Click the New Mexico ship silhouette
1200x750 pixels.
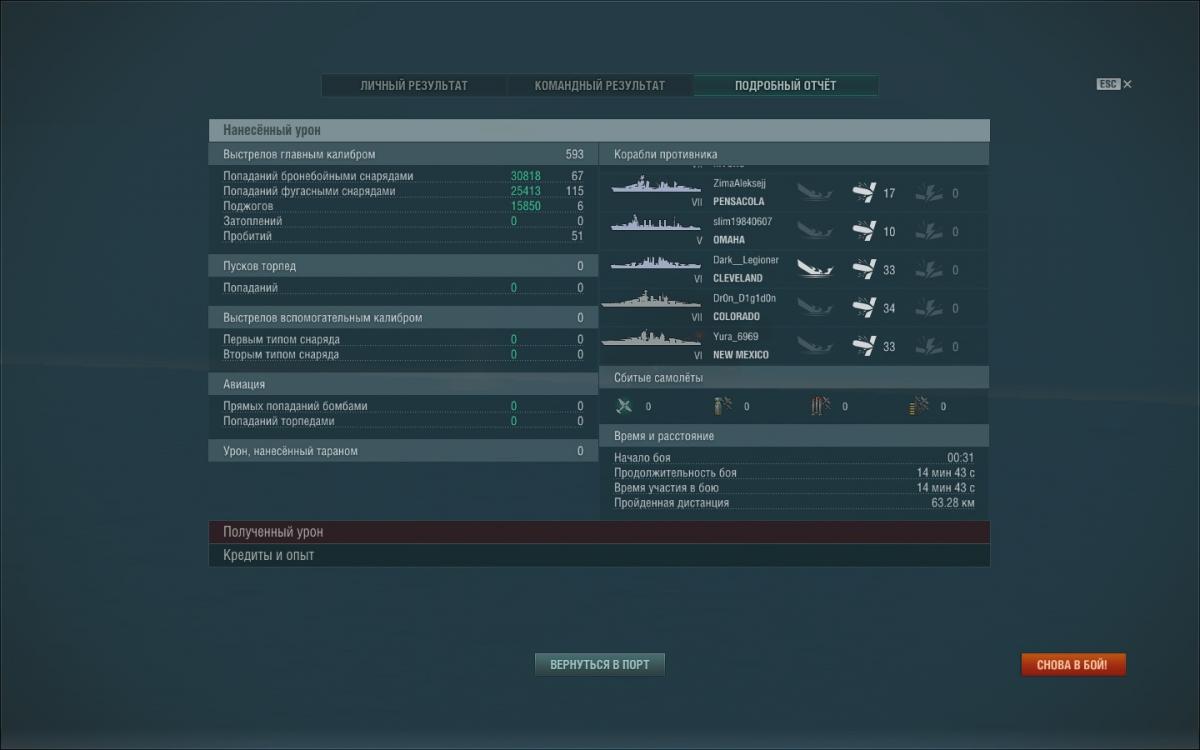(651, 340)
